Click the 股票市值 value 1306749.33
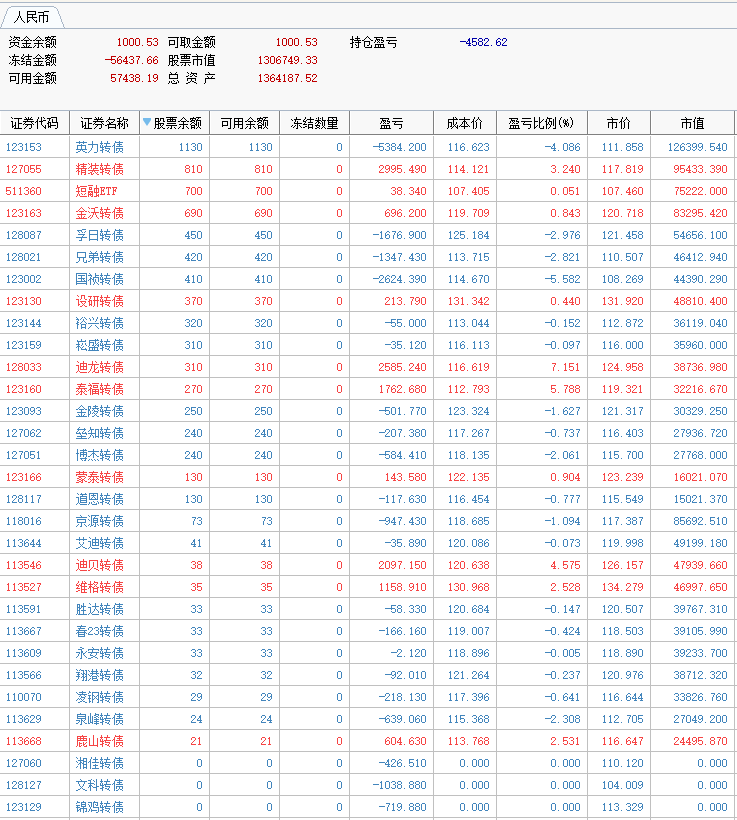The image size is (737, 820). pos(287,60)
